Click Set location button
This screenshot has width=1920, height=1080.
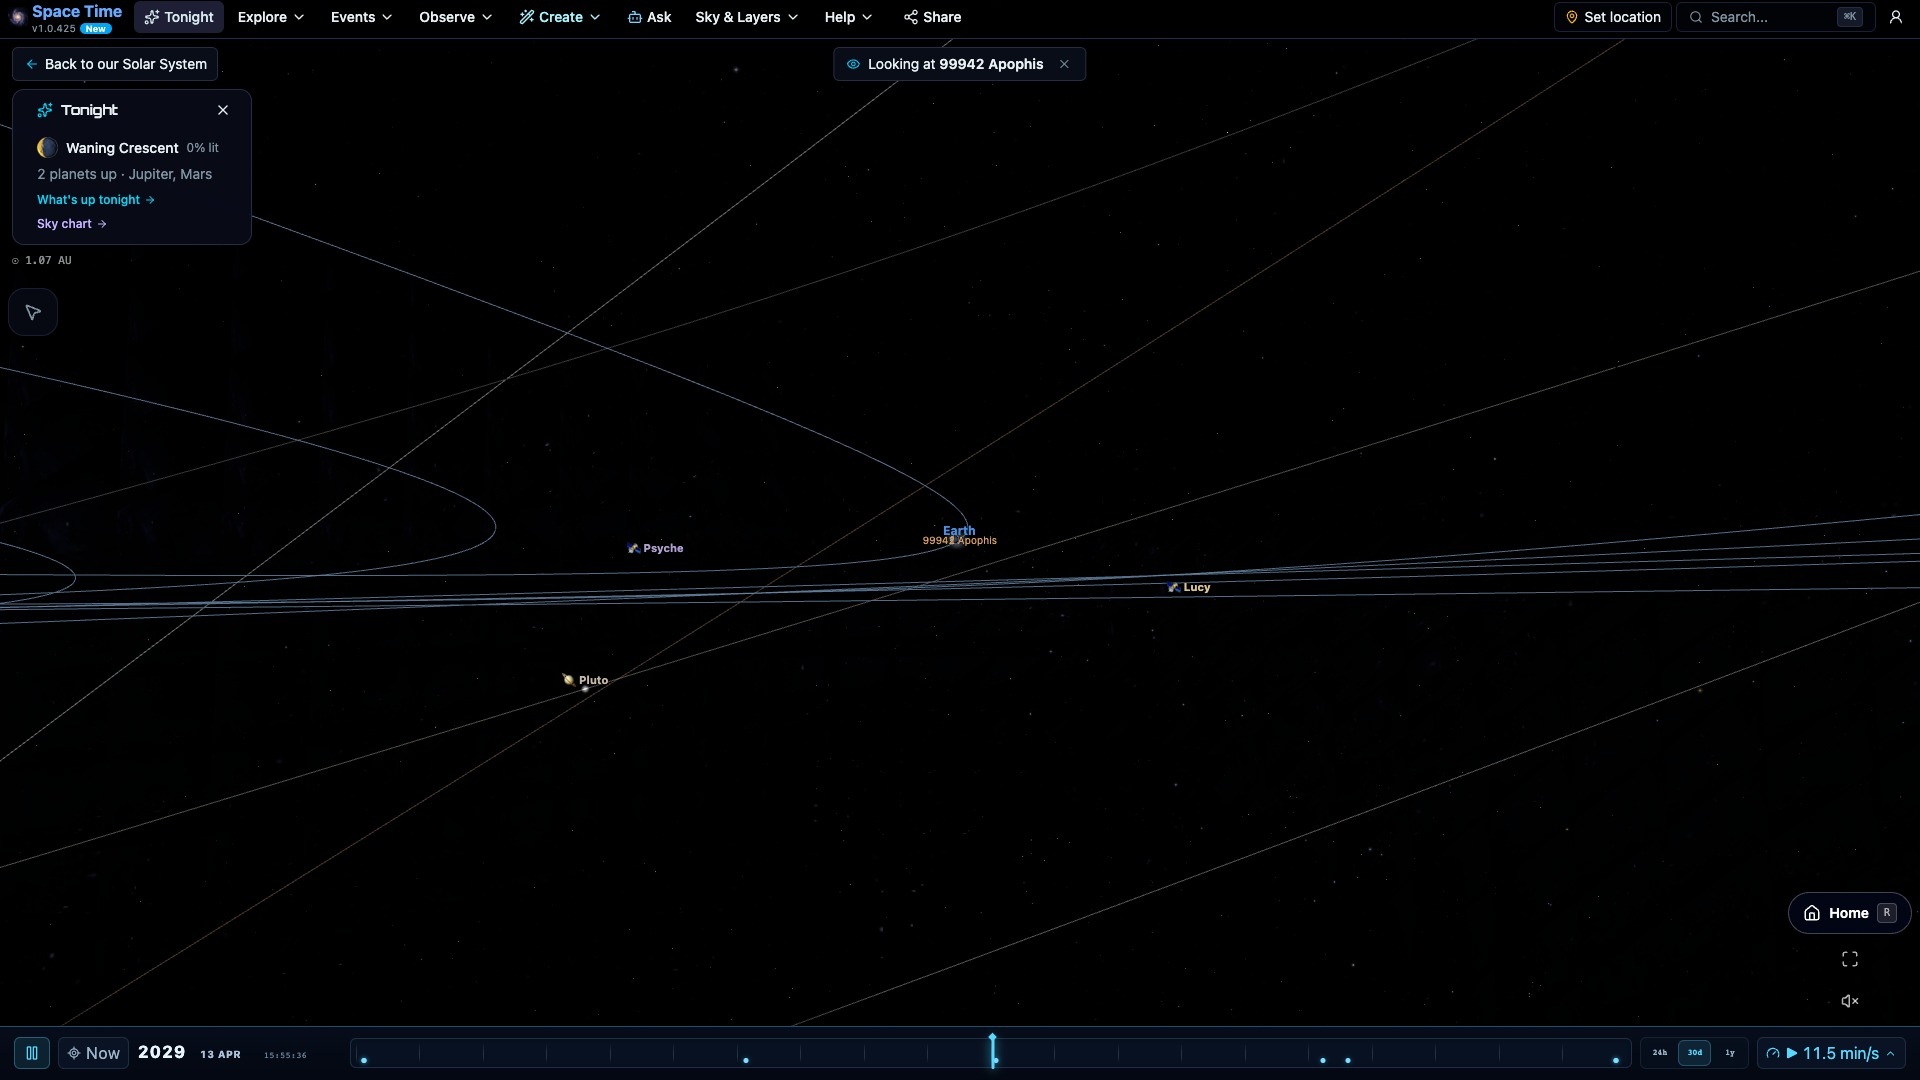[x=1612, y=17]
